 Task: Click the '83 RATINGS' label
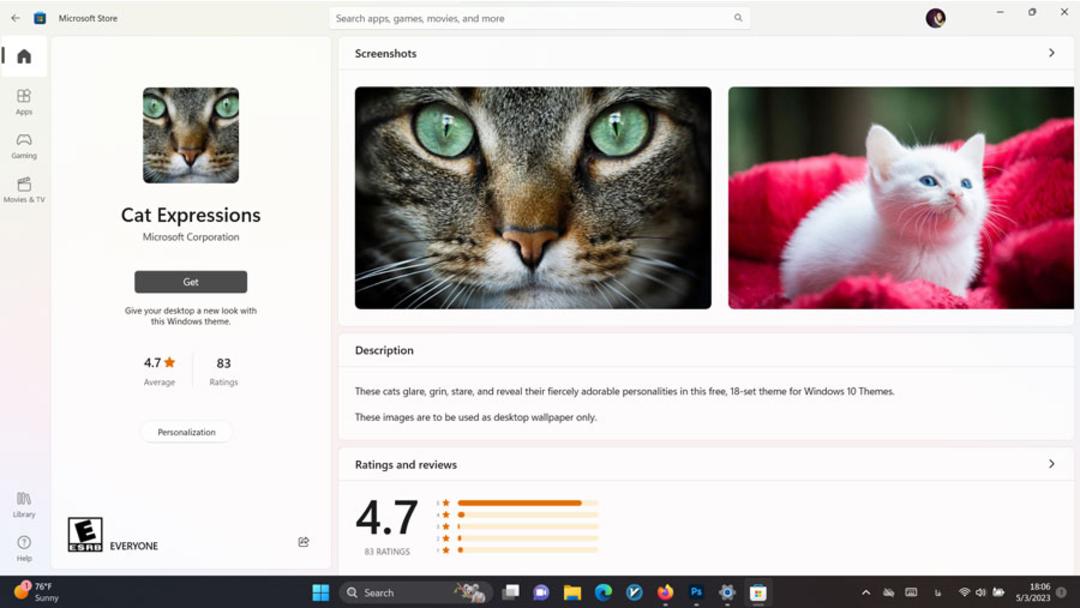pyautogui.click(x=387, y=552)
